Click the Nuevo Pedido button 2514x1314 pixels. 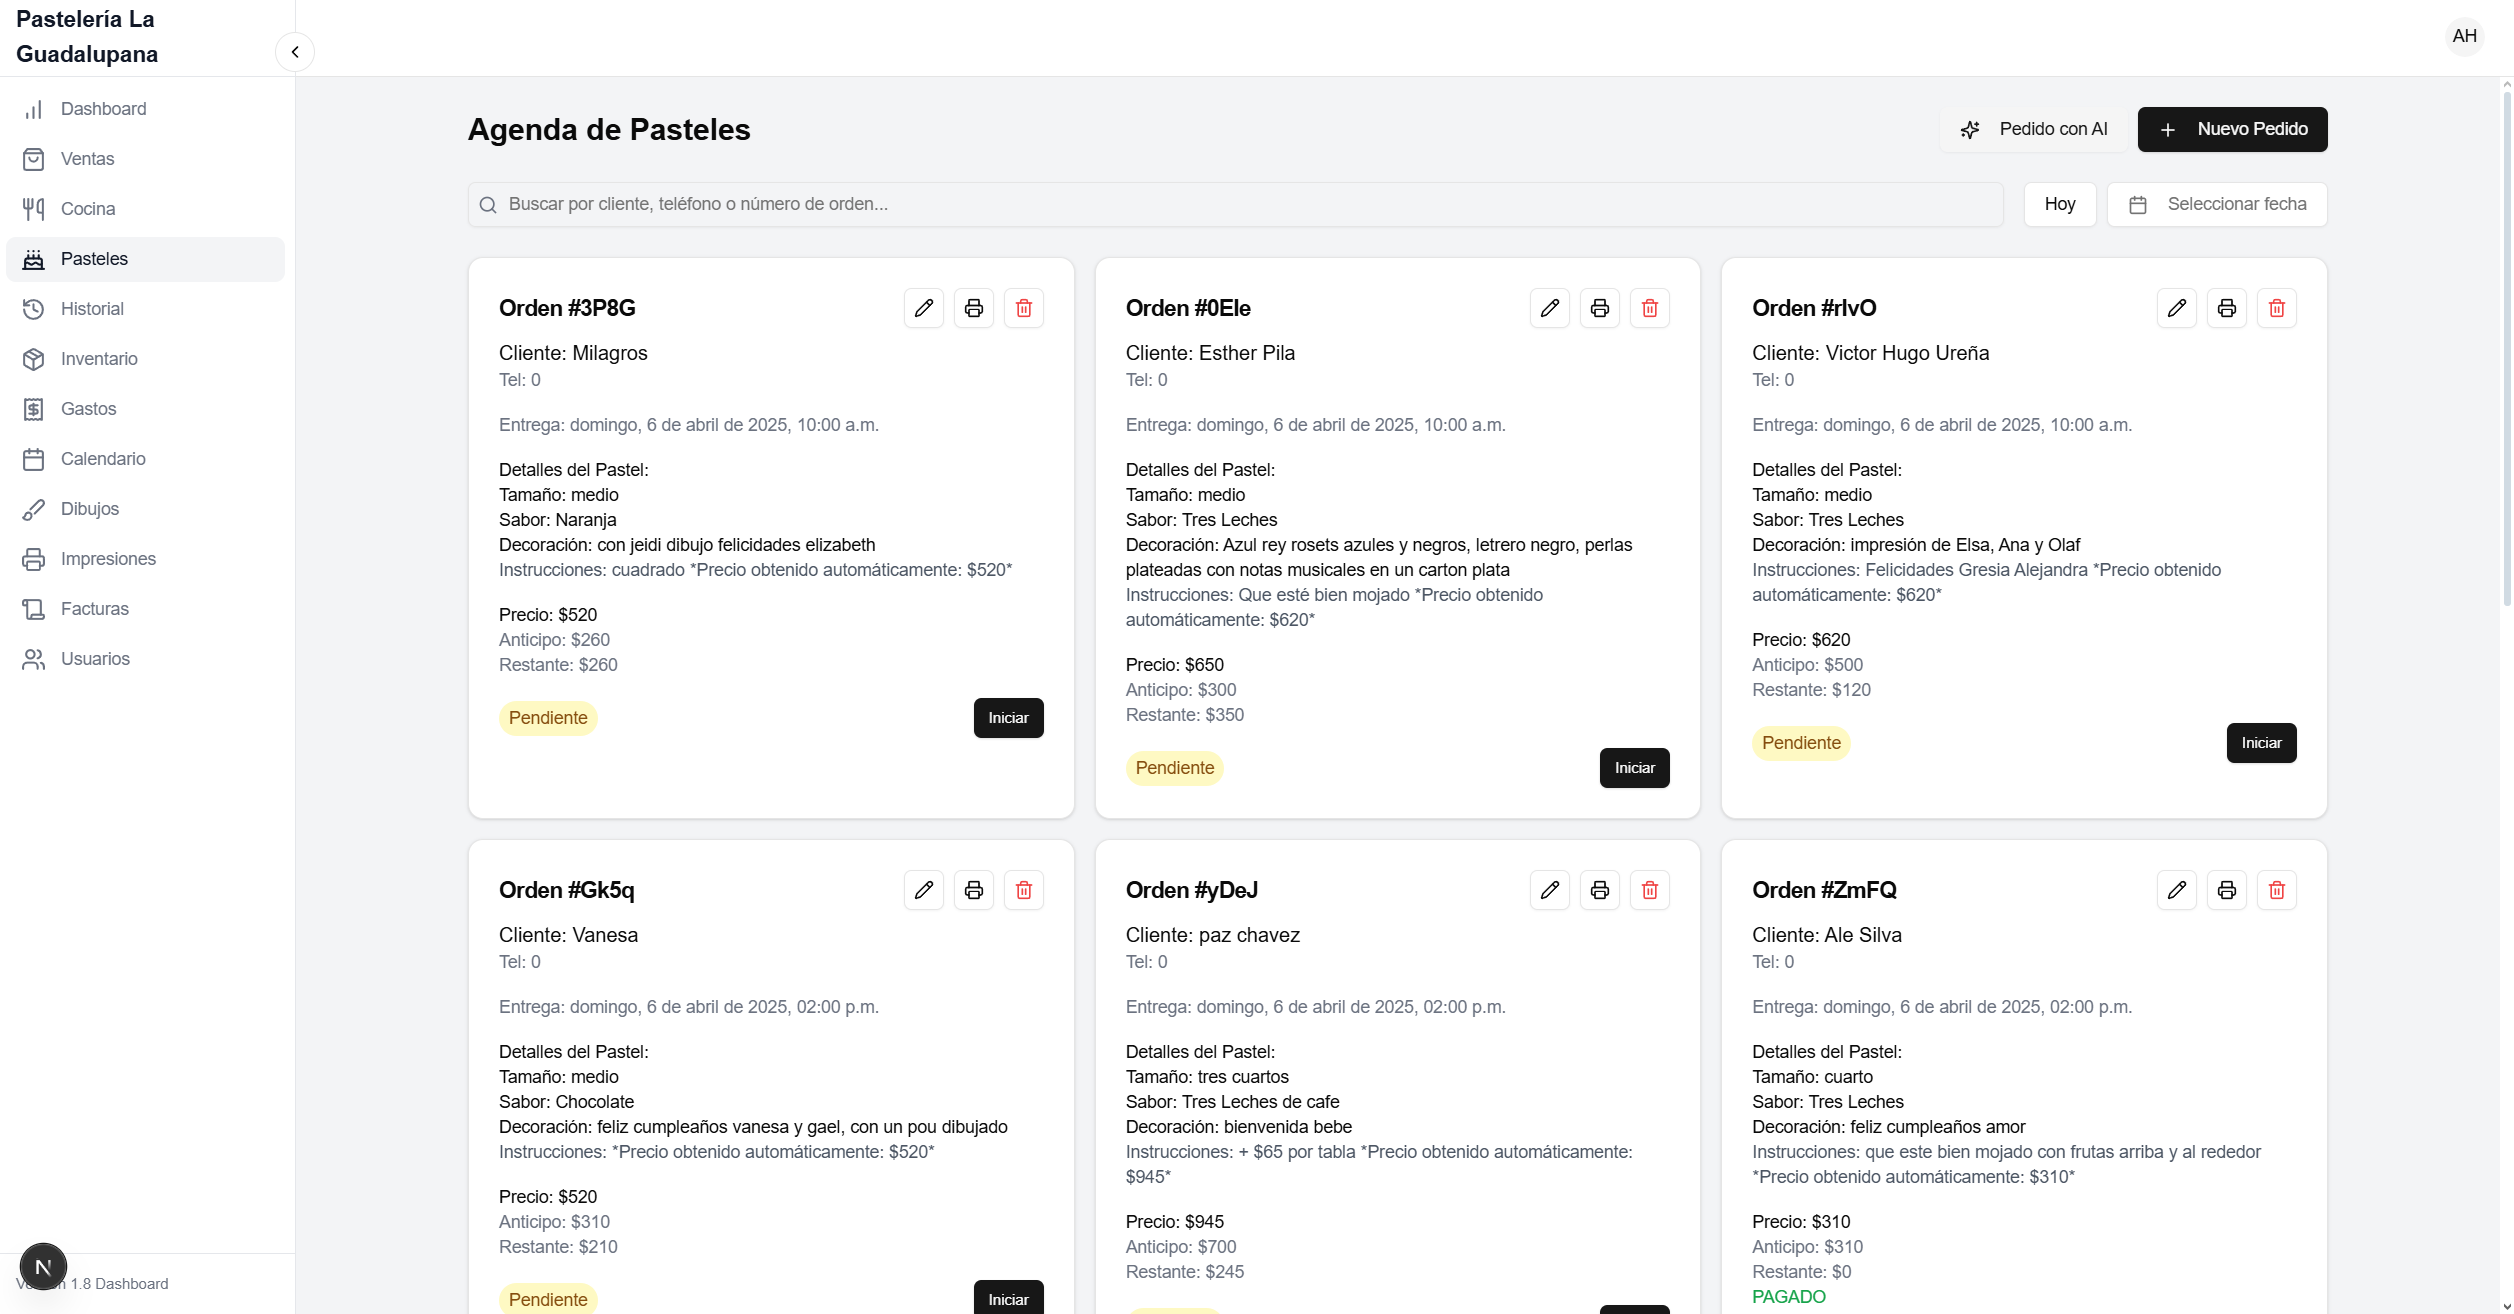pos(2231,129)
